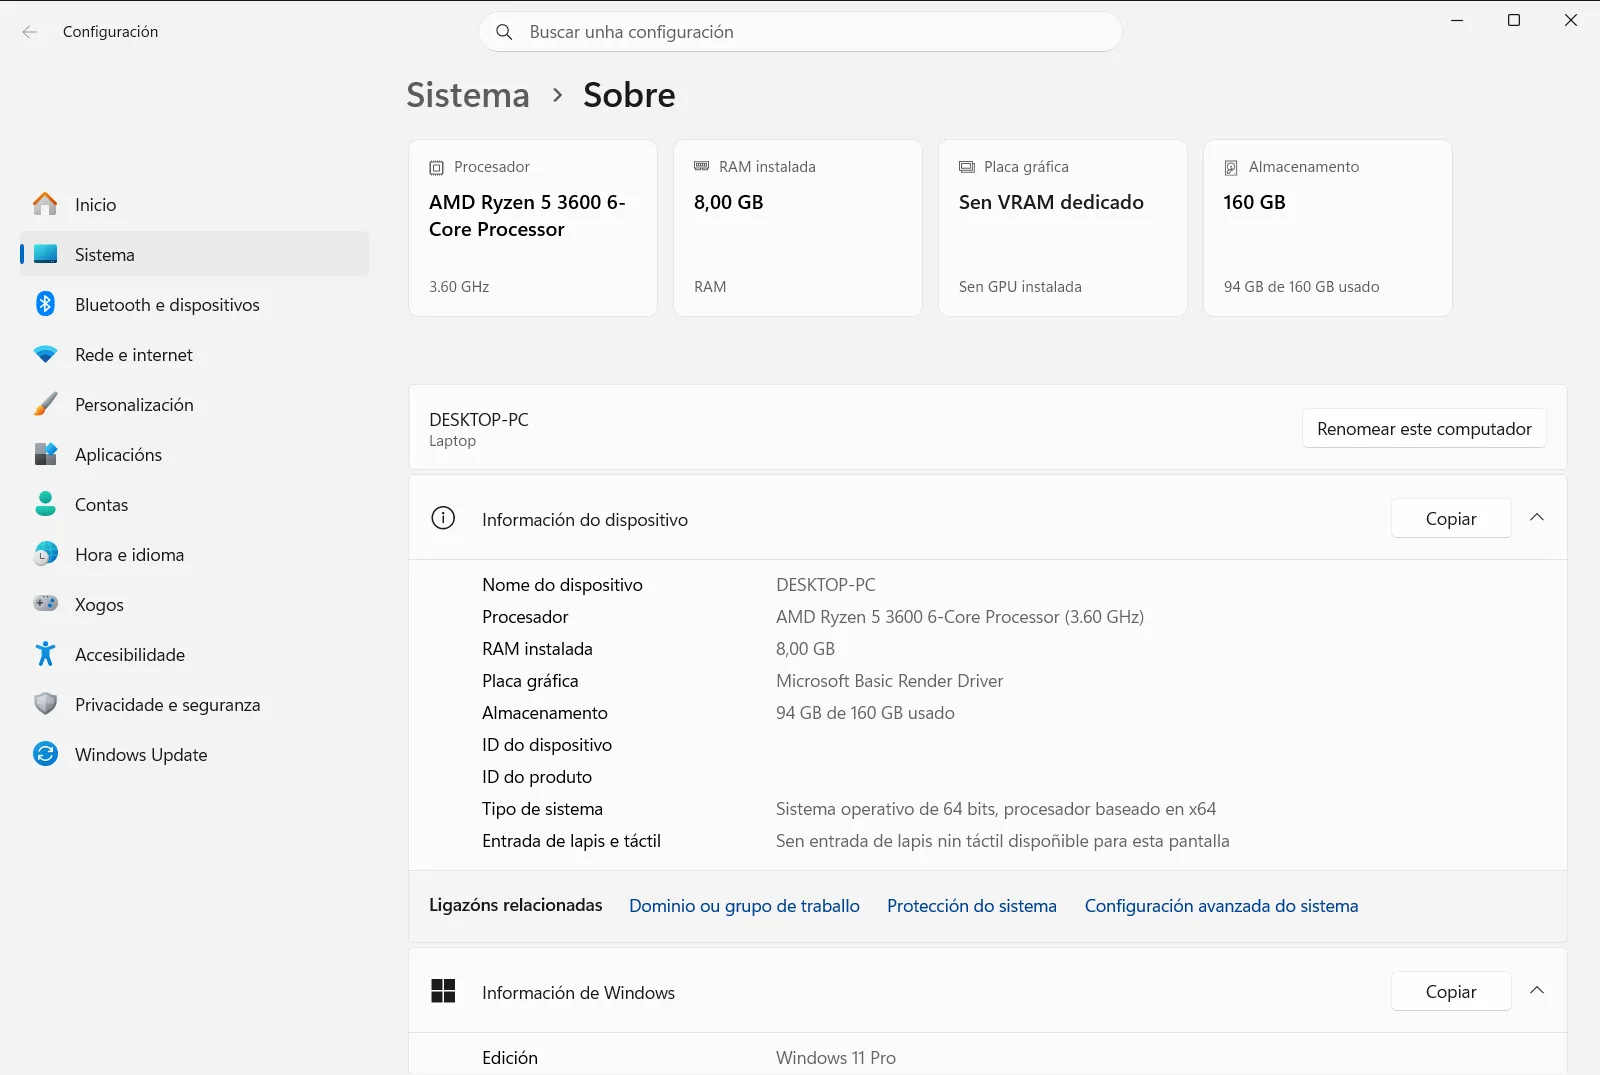Open Configuración avanzada do sistema link
This screenshot has height=1075, width=1600.
(x=1221, y=906)
